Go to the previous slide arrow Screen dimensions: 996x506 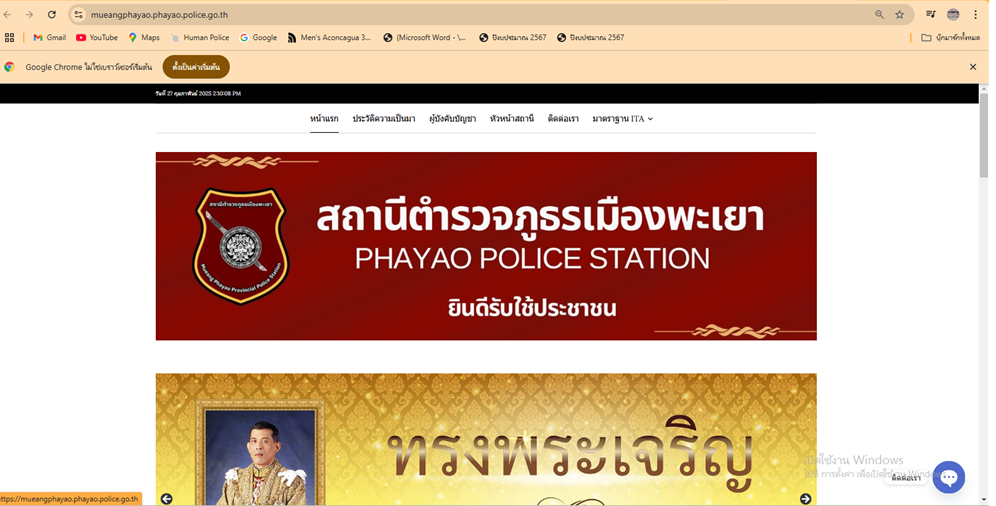click(x=166, y=498)
